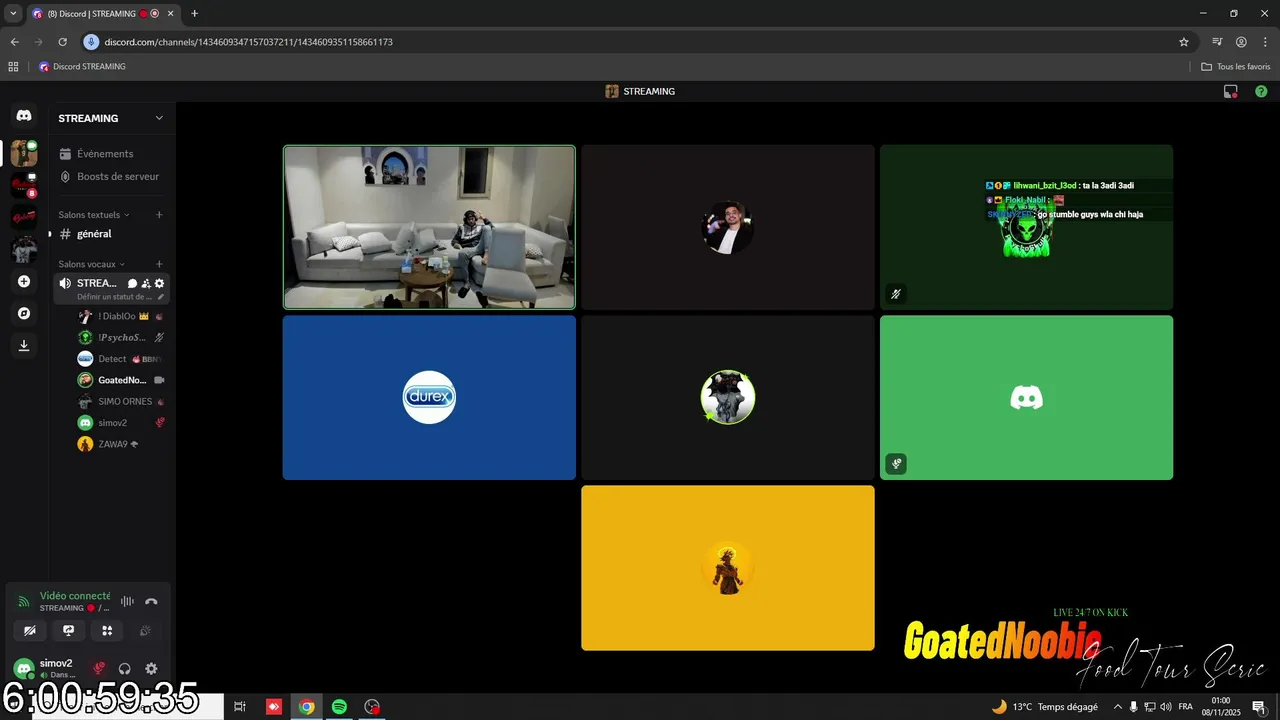The image size is (1280, 720).
Task: Open Discord direct messages home icon
Action: (24, 116)
